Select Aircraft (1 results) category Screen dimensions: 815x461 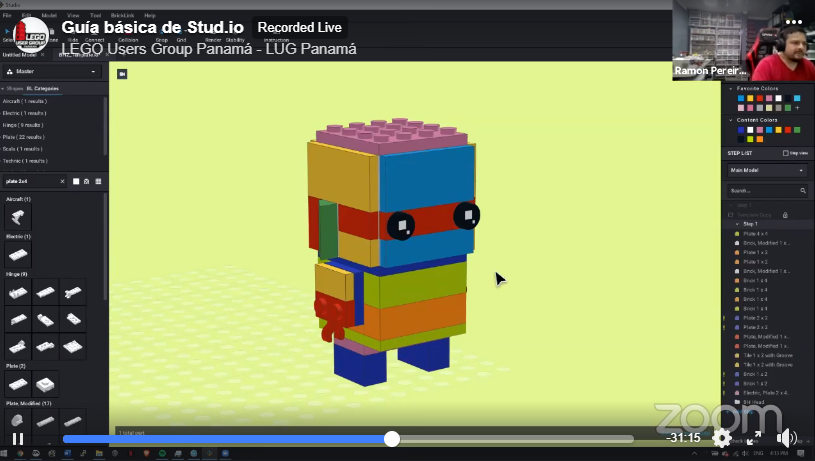[x=24, y=101]
